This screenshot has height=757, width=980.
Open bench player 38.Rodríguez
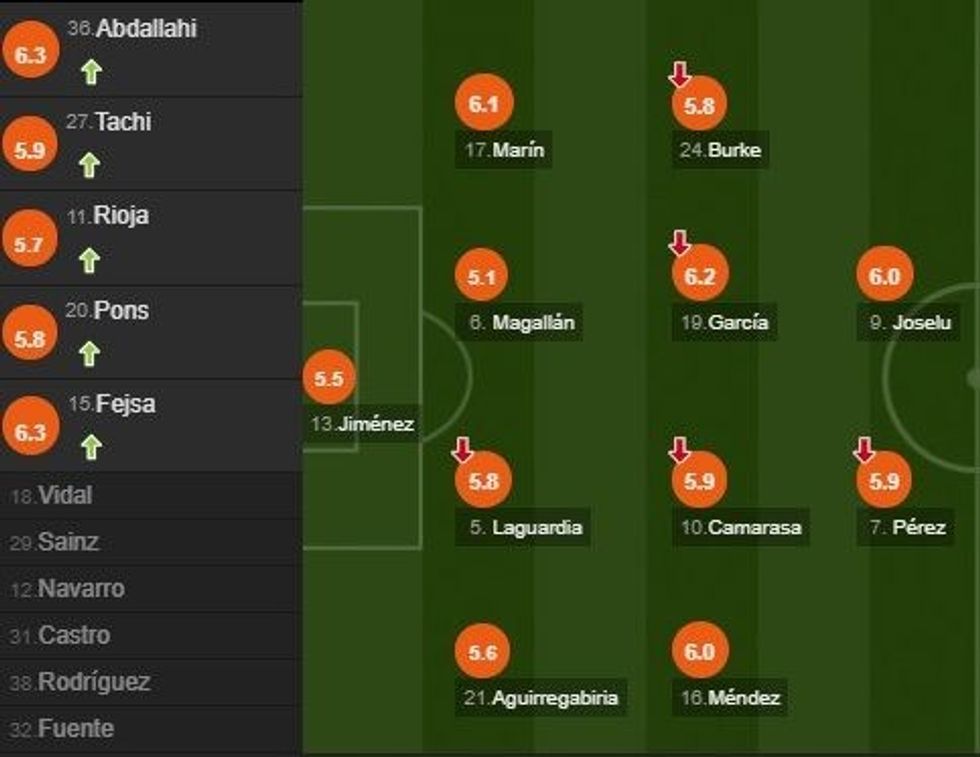pos(80,683)
